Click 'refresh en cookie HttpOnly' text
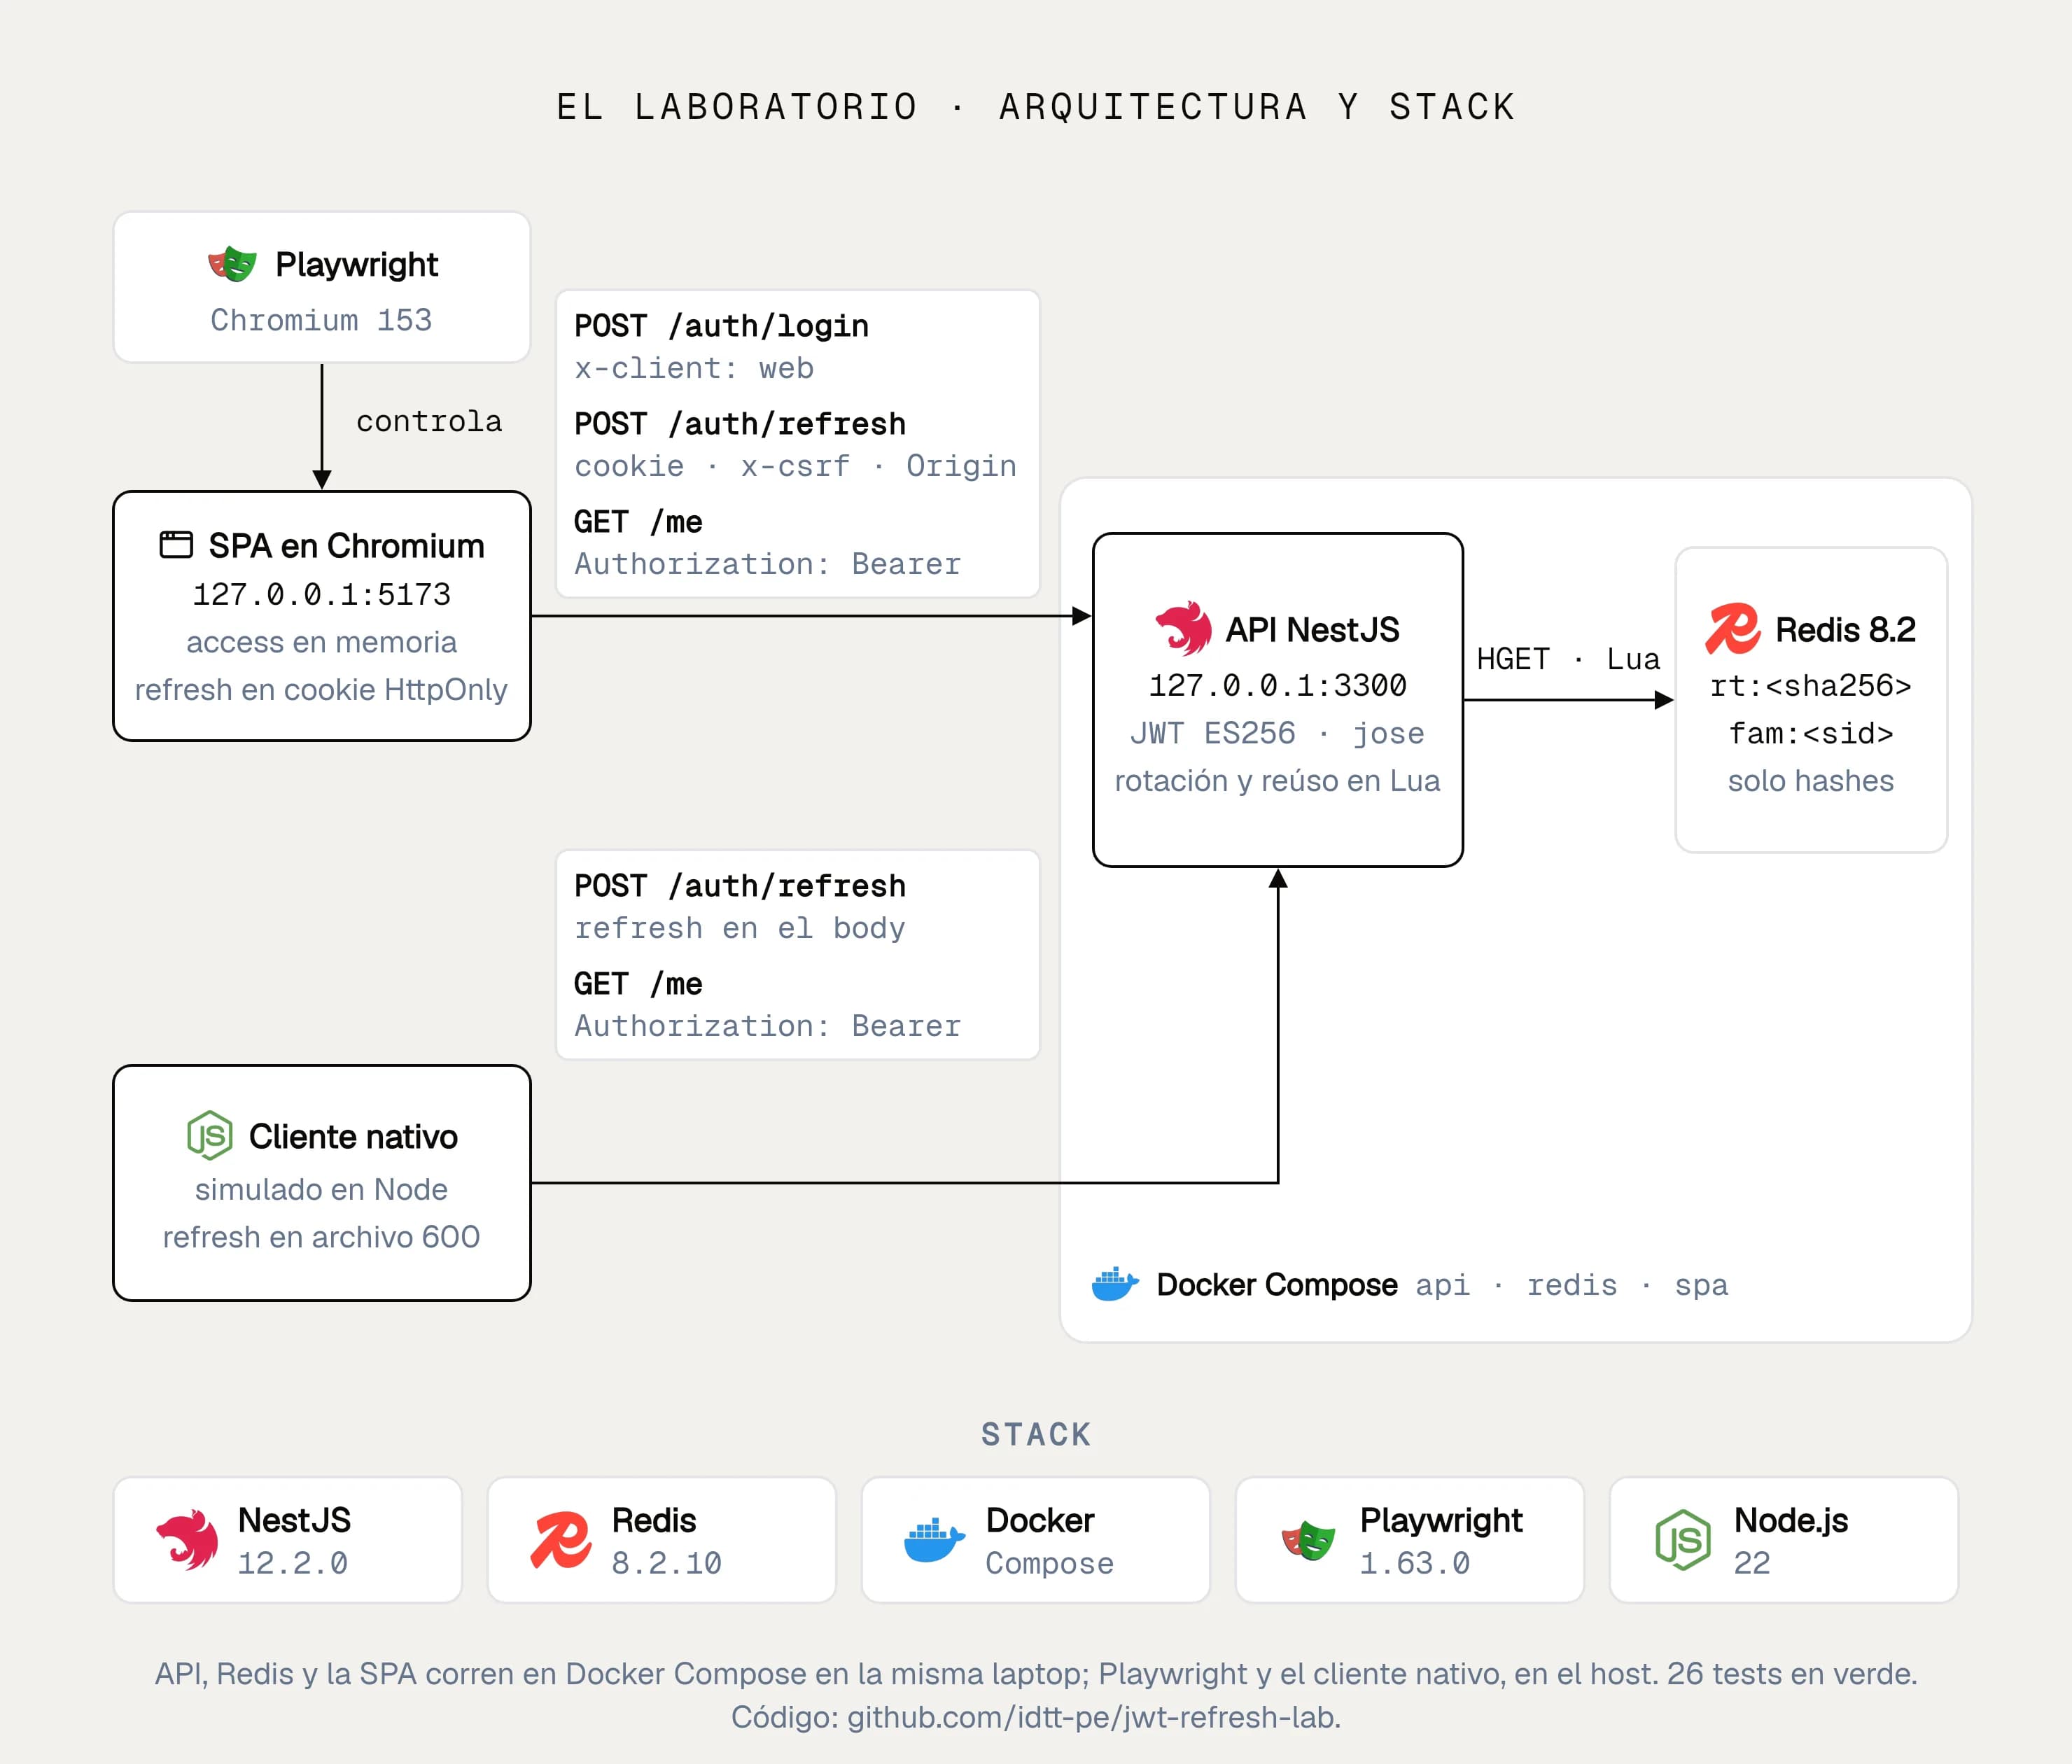Viewport: 2072px width, 1764px height. point(322,690)
